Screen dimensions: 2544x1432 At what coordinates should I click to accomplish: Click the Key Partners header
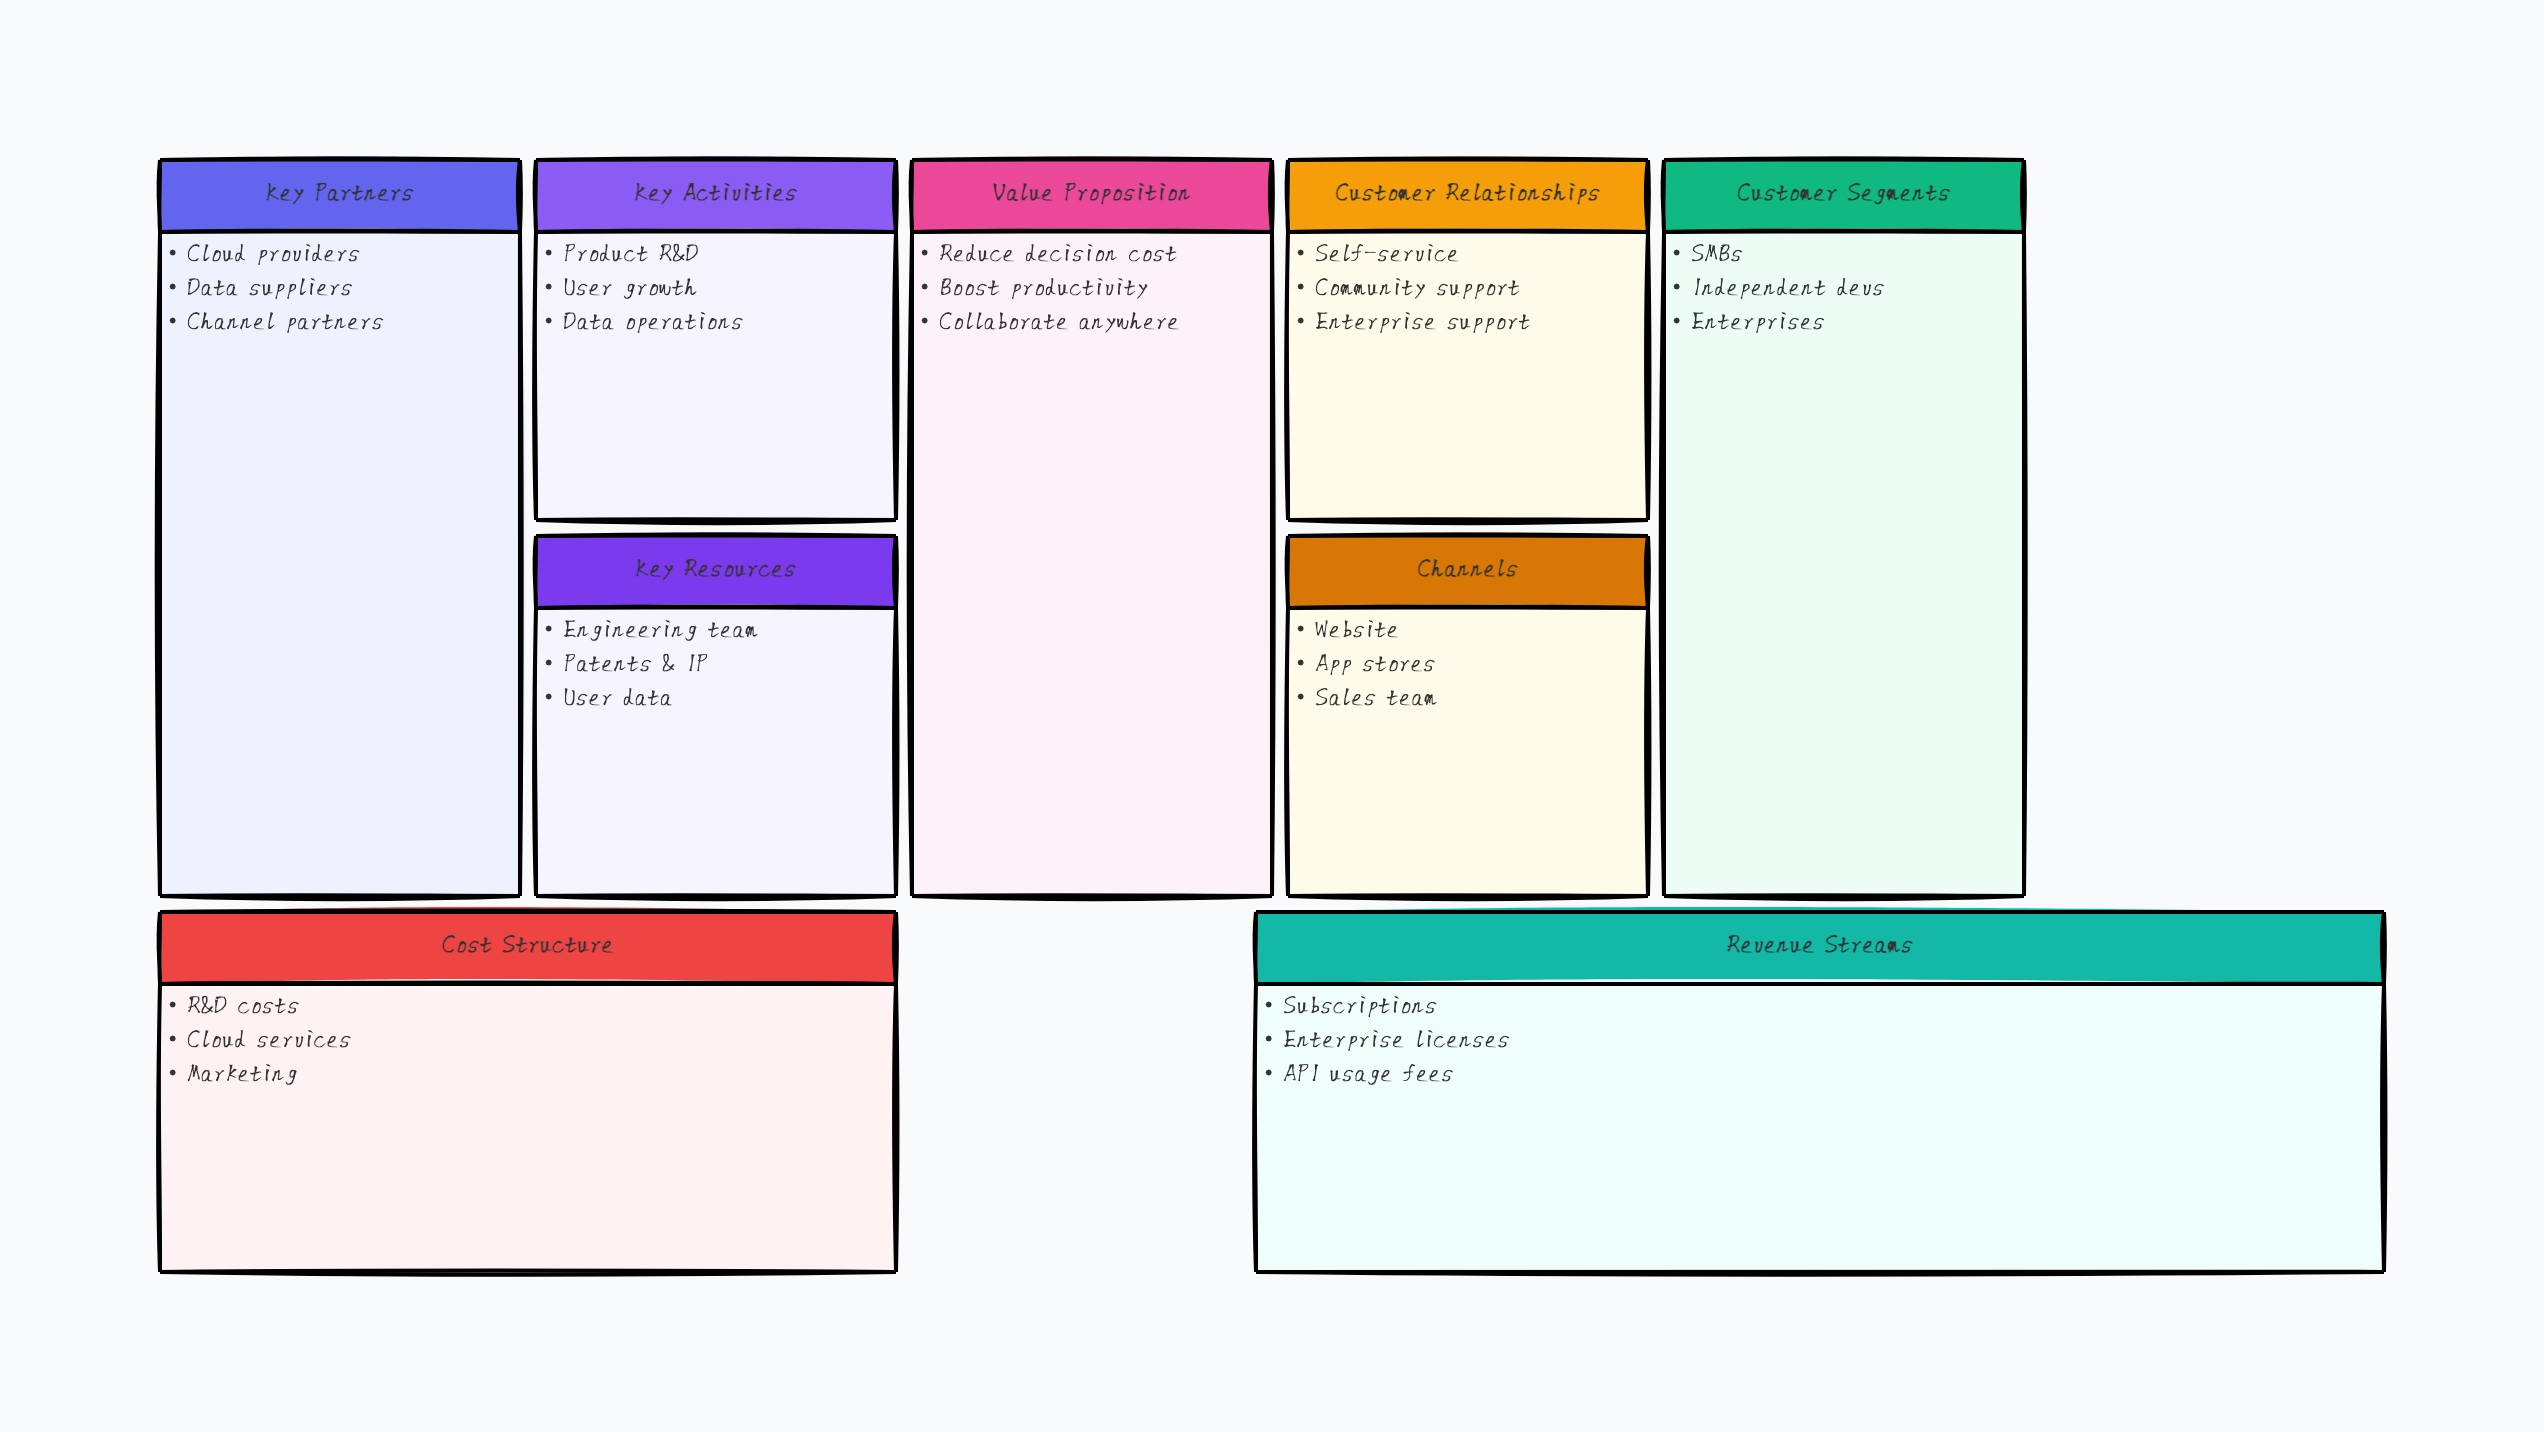tap(339, 193)
